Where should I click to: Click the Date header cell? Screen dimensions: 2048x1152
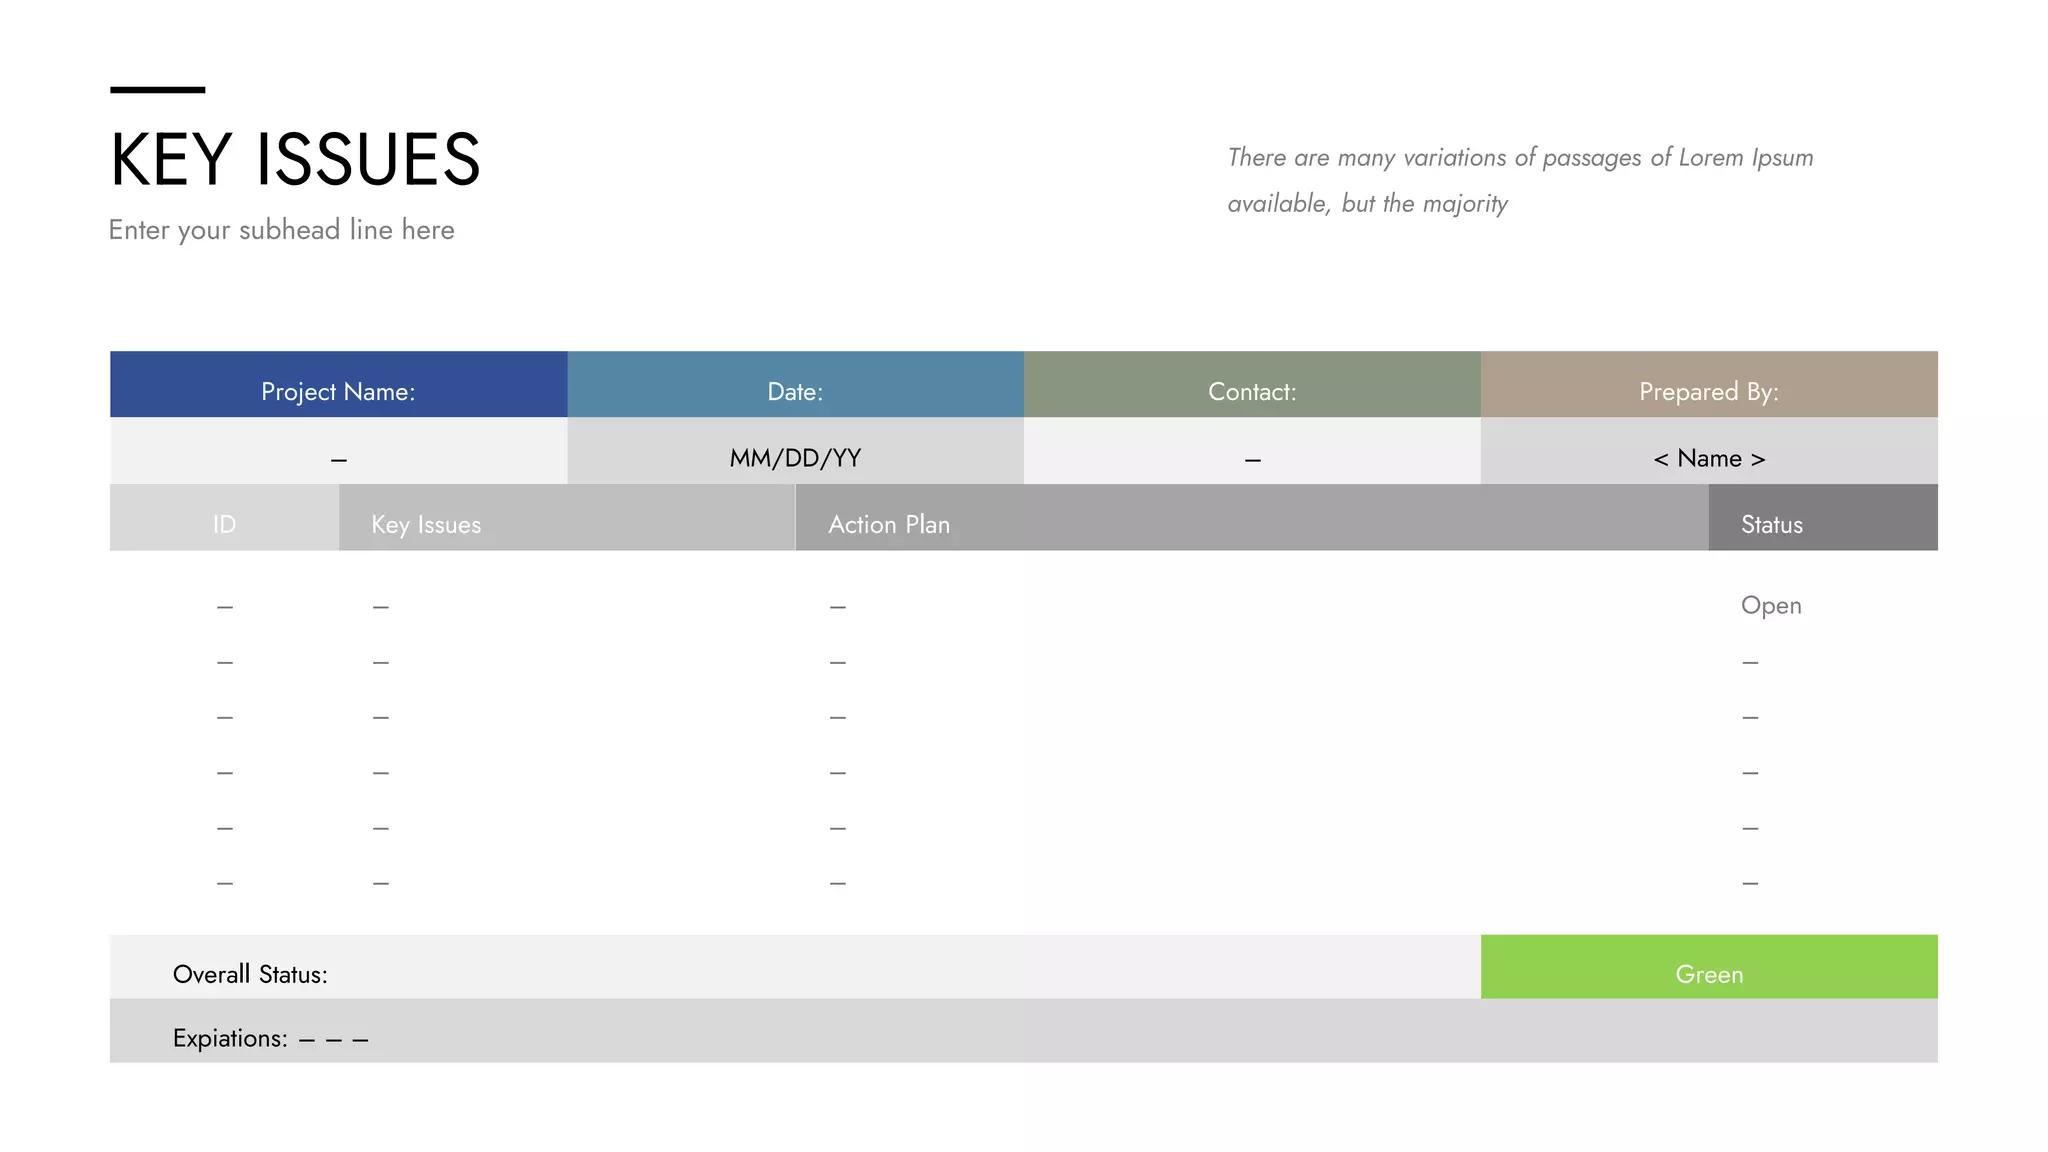(x=795, y=391)
